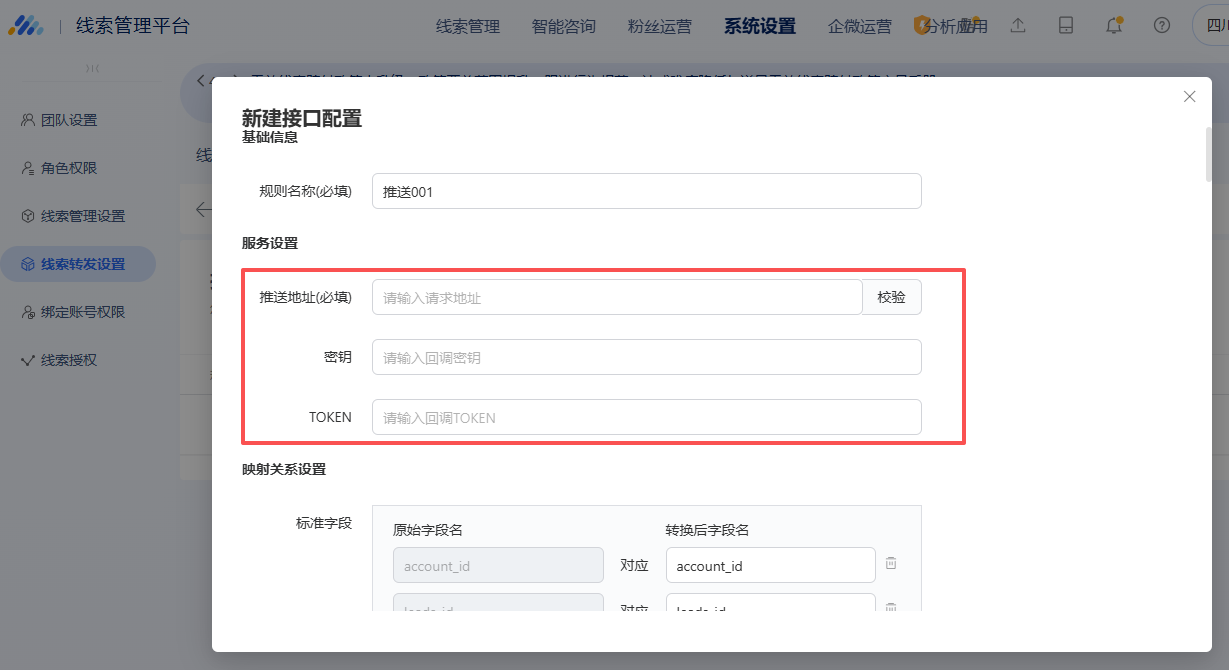Click the back arrow behind the dialog
Image resolution: width=1229 pixels, height=670 pixels.
(x=203, y=209)
